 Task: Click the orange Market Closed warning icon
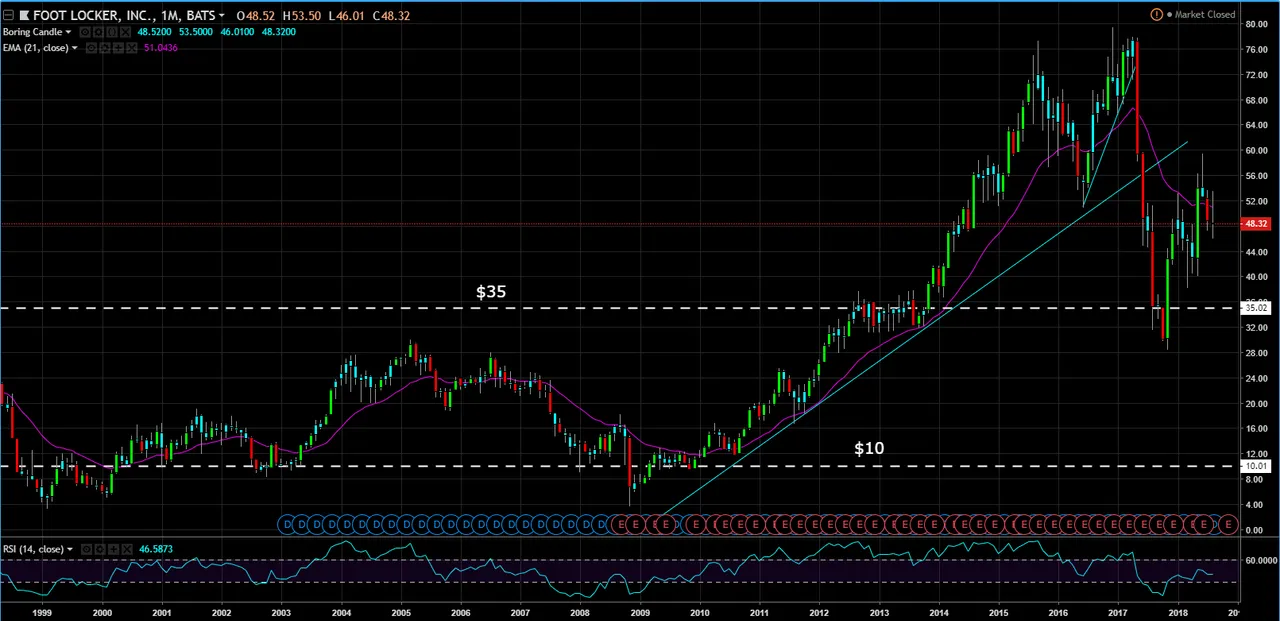(x=1157, y=15)
